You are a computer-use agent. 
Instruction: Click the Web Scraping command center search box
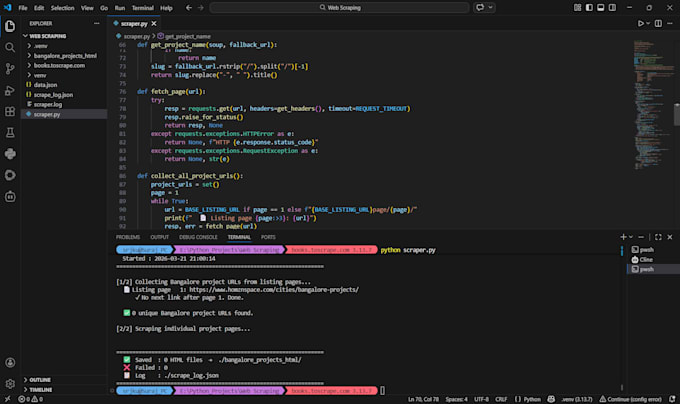(x=340, y=7)
